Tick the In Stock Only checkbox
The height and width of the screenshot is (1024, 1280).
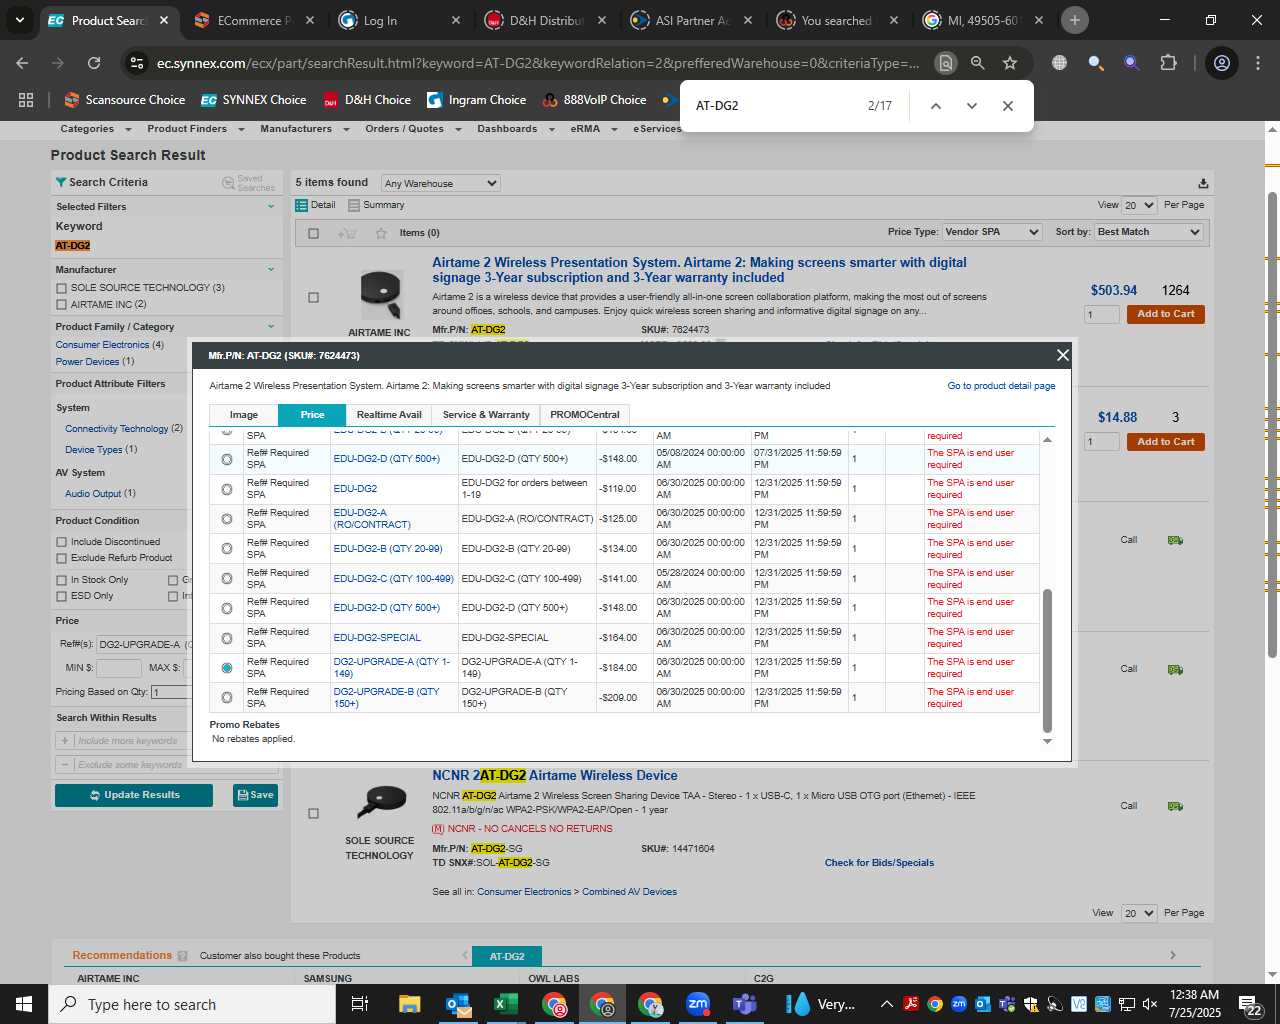tap(62, 580)
